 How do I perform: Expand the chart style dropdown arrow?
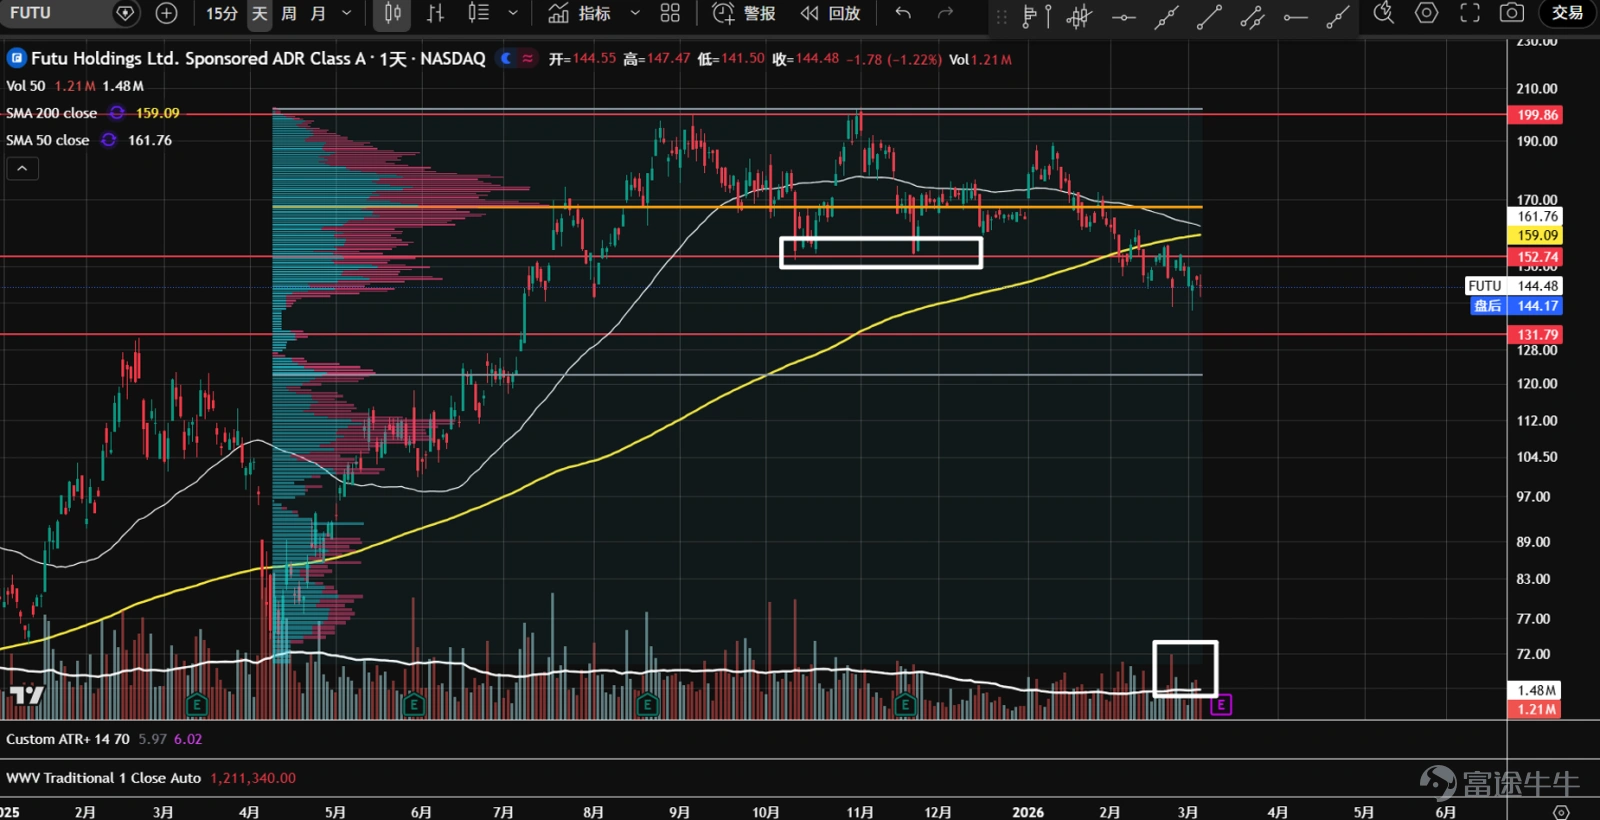[513, 13]
